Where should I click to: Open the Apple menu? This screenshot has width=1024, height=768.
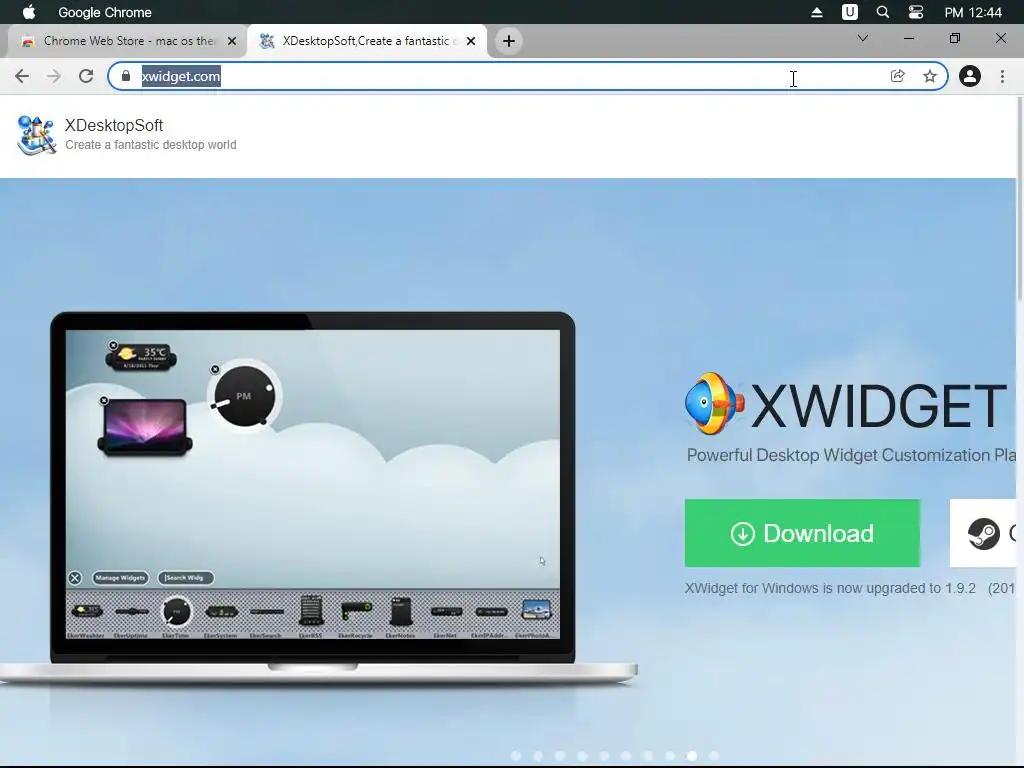tap(29, 12)
